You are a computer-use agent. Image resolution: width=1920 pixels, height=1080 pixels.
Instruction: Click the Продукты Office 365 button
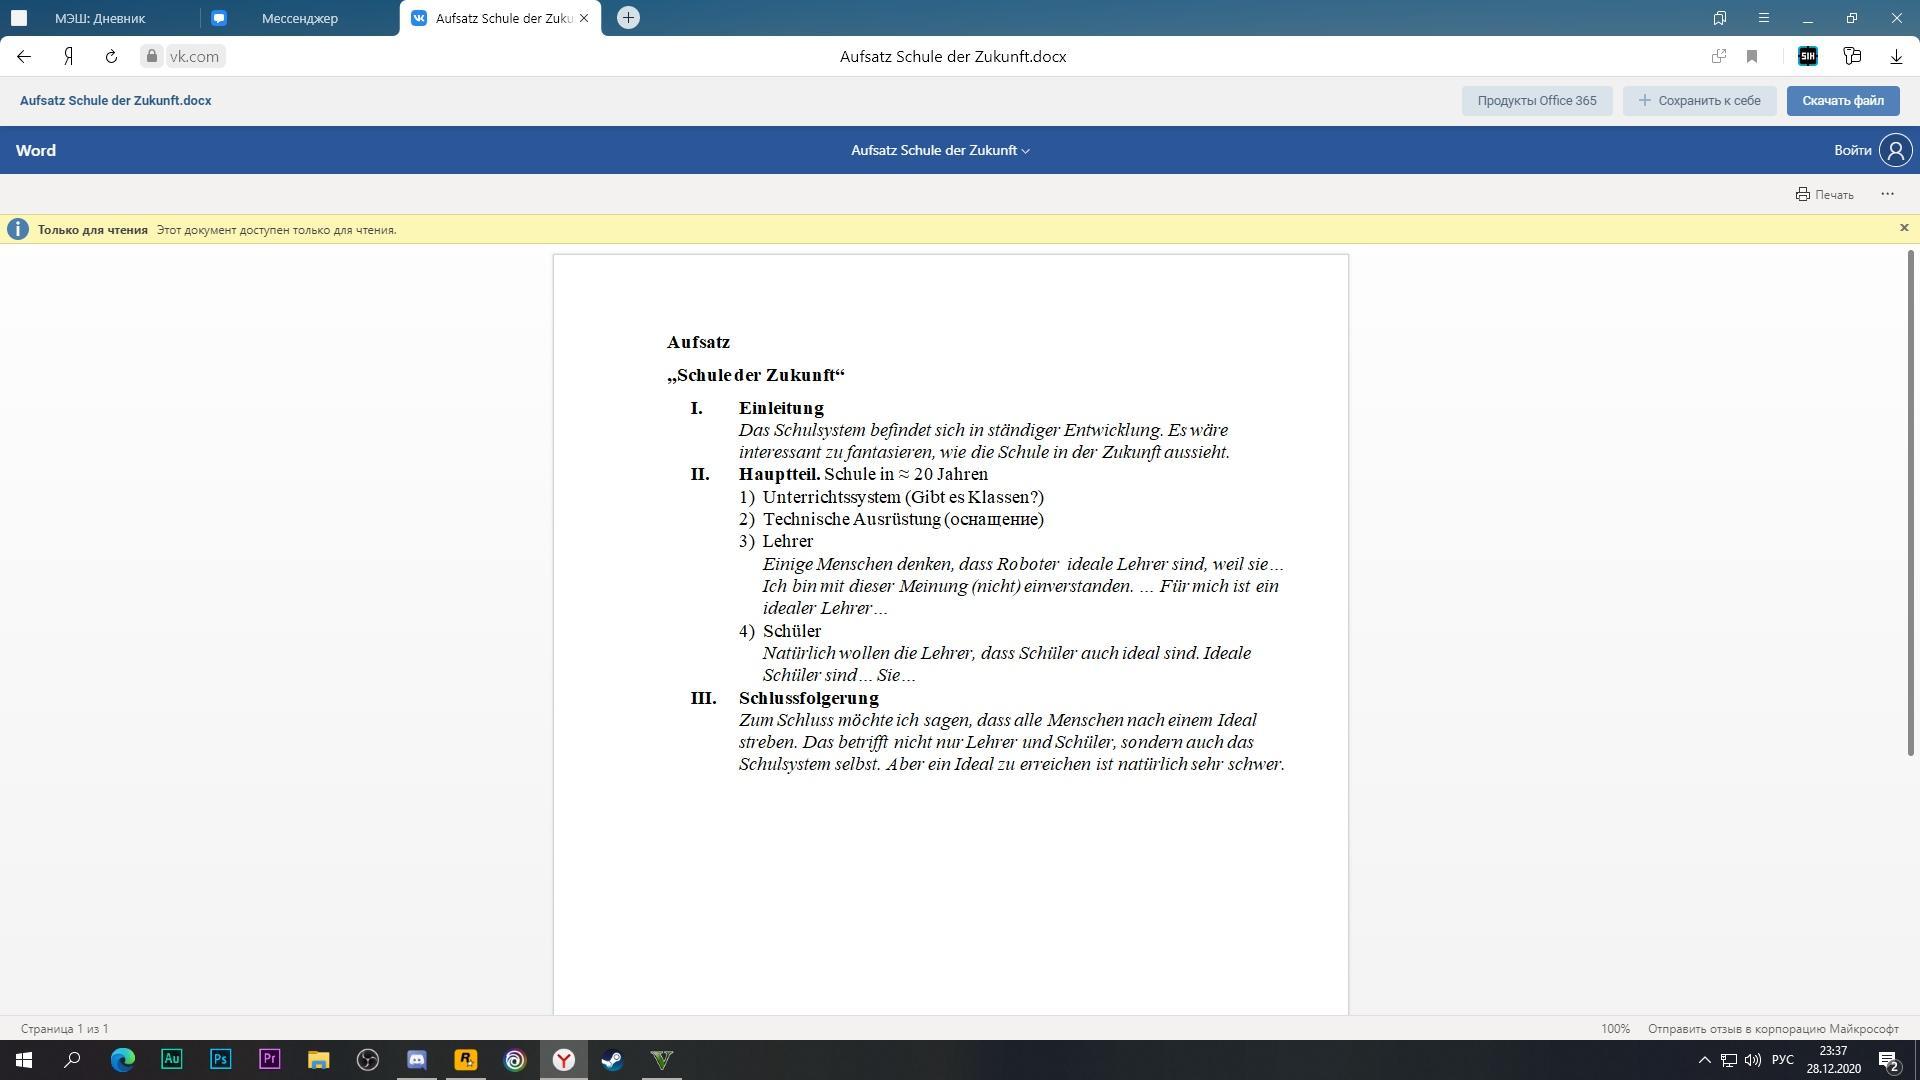tap(1536, 100)
